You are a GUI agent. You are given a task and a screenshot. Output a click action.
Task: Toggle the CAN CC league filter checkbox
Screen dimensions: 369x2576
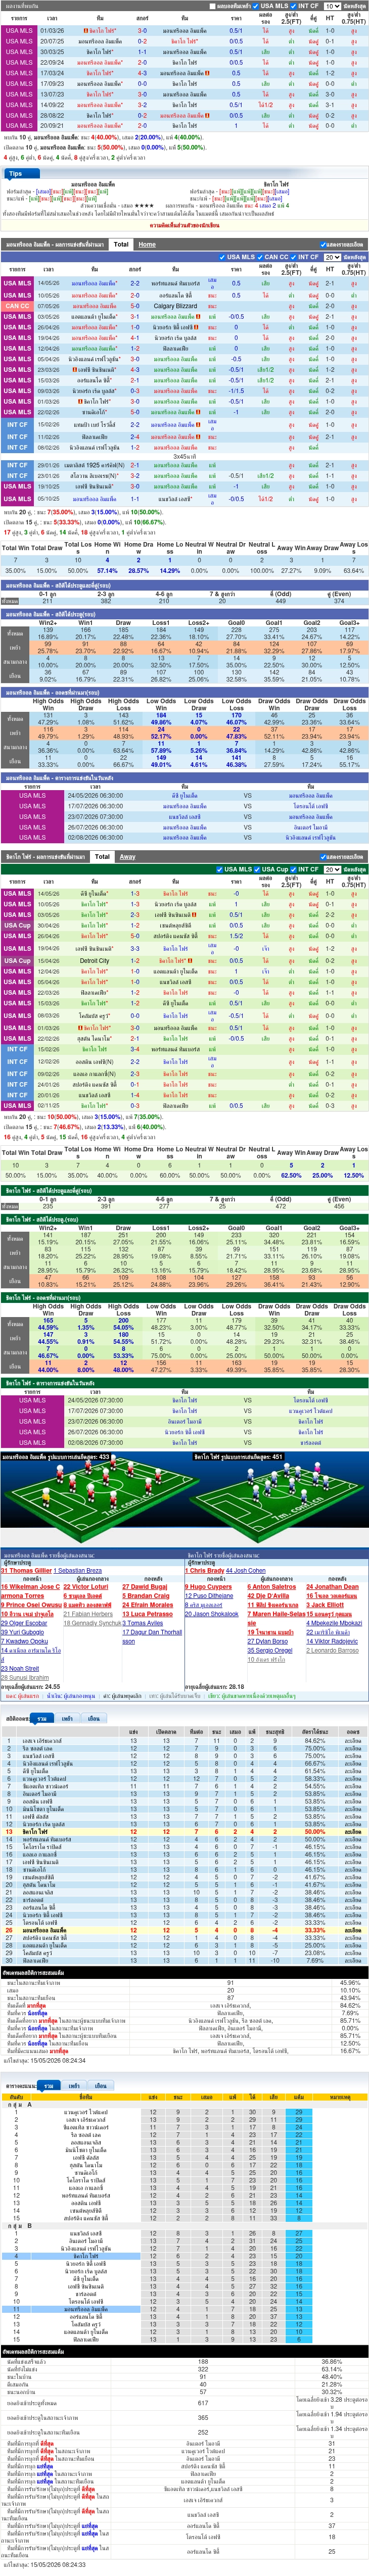pyautogui.click(x=261, y=257)
